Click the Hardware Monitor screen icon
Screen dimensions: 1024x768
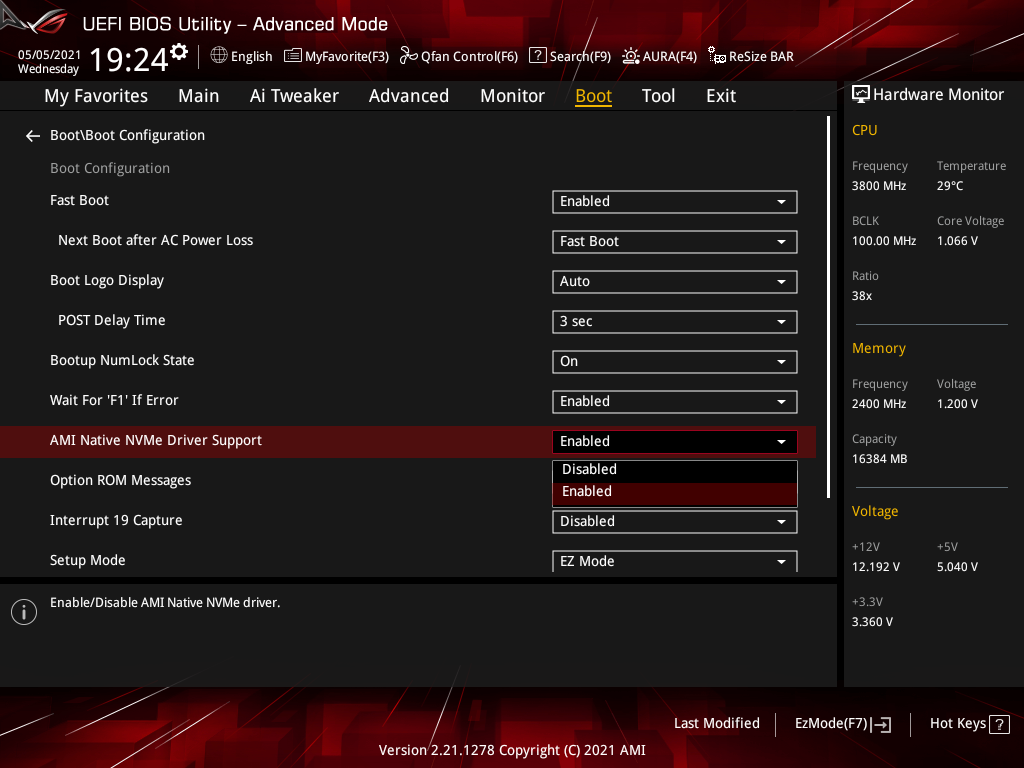click(x=861, y=95)
